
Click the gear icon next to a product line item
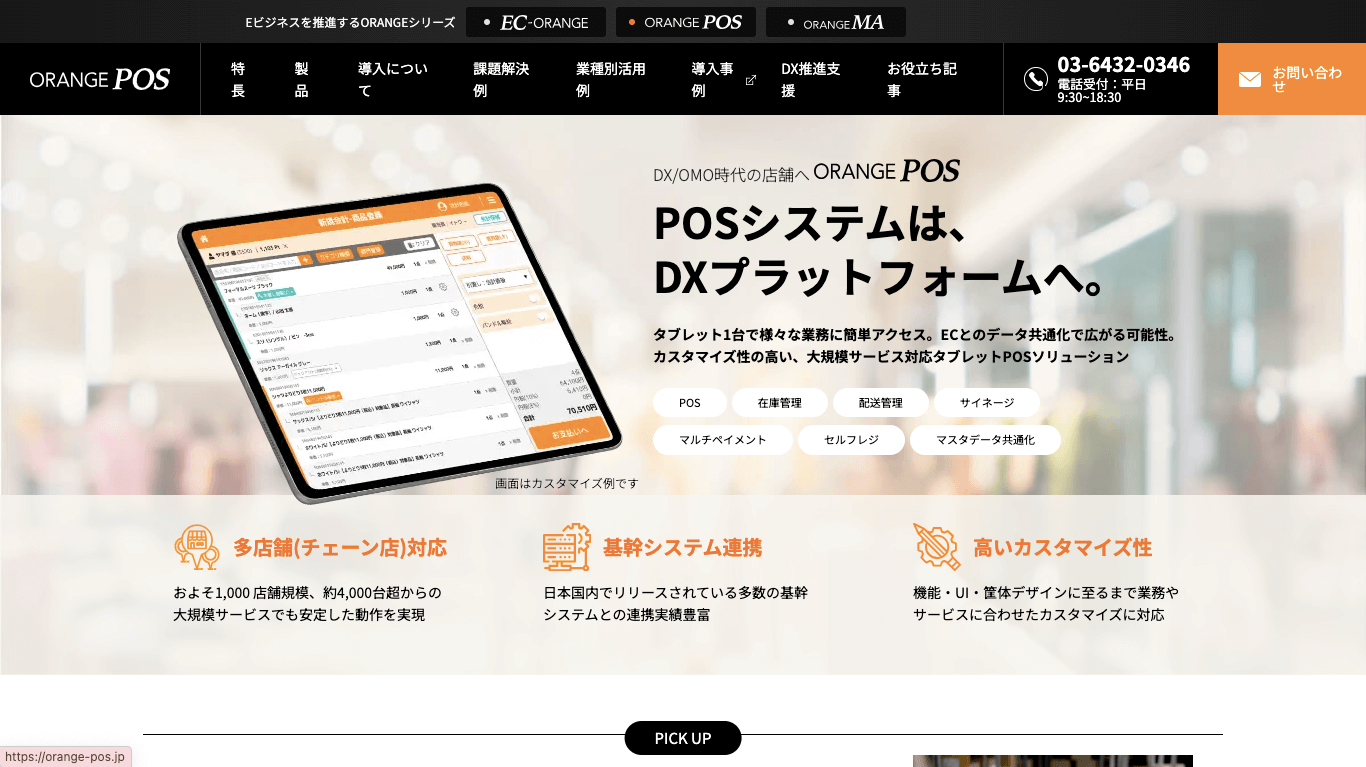pos(443,288)
